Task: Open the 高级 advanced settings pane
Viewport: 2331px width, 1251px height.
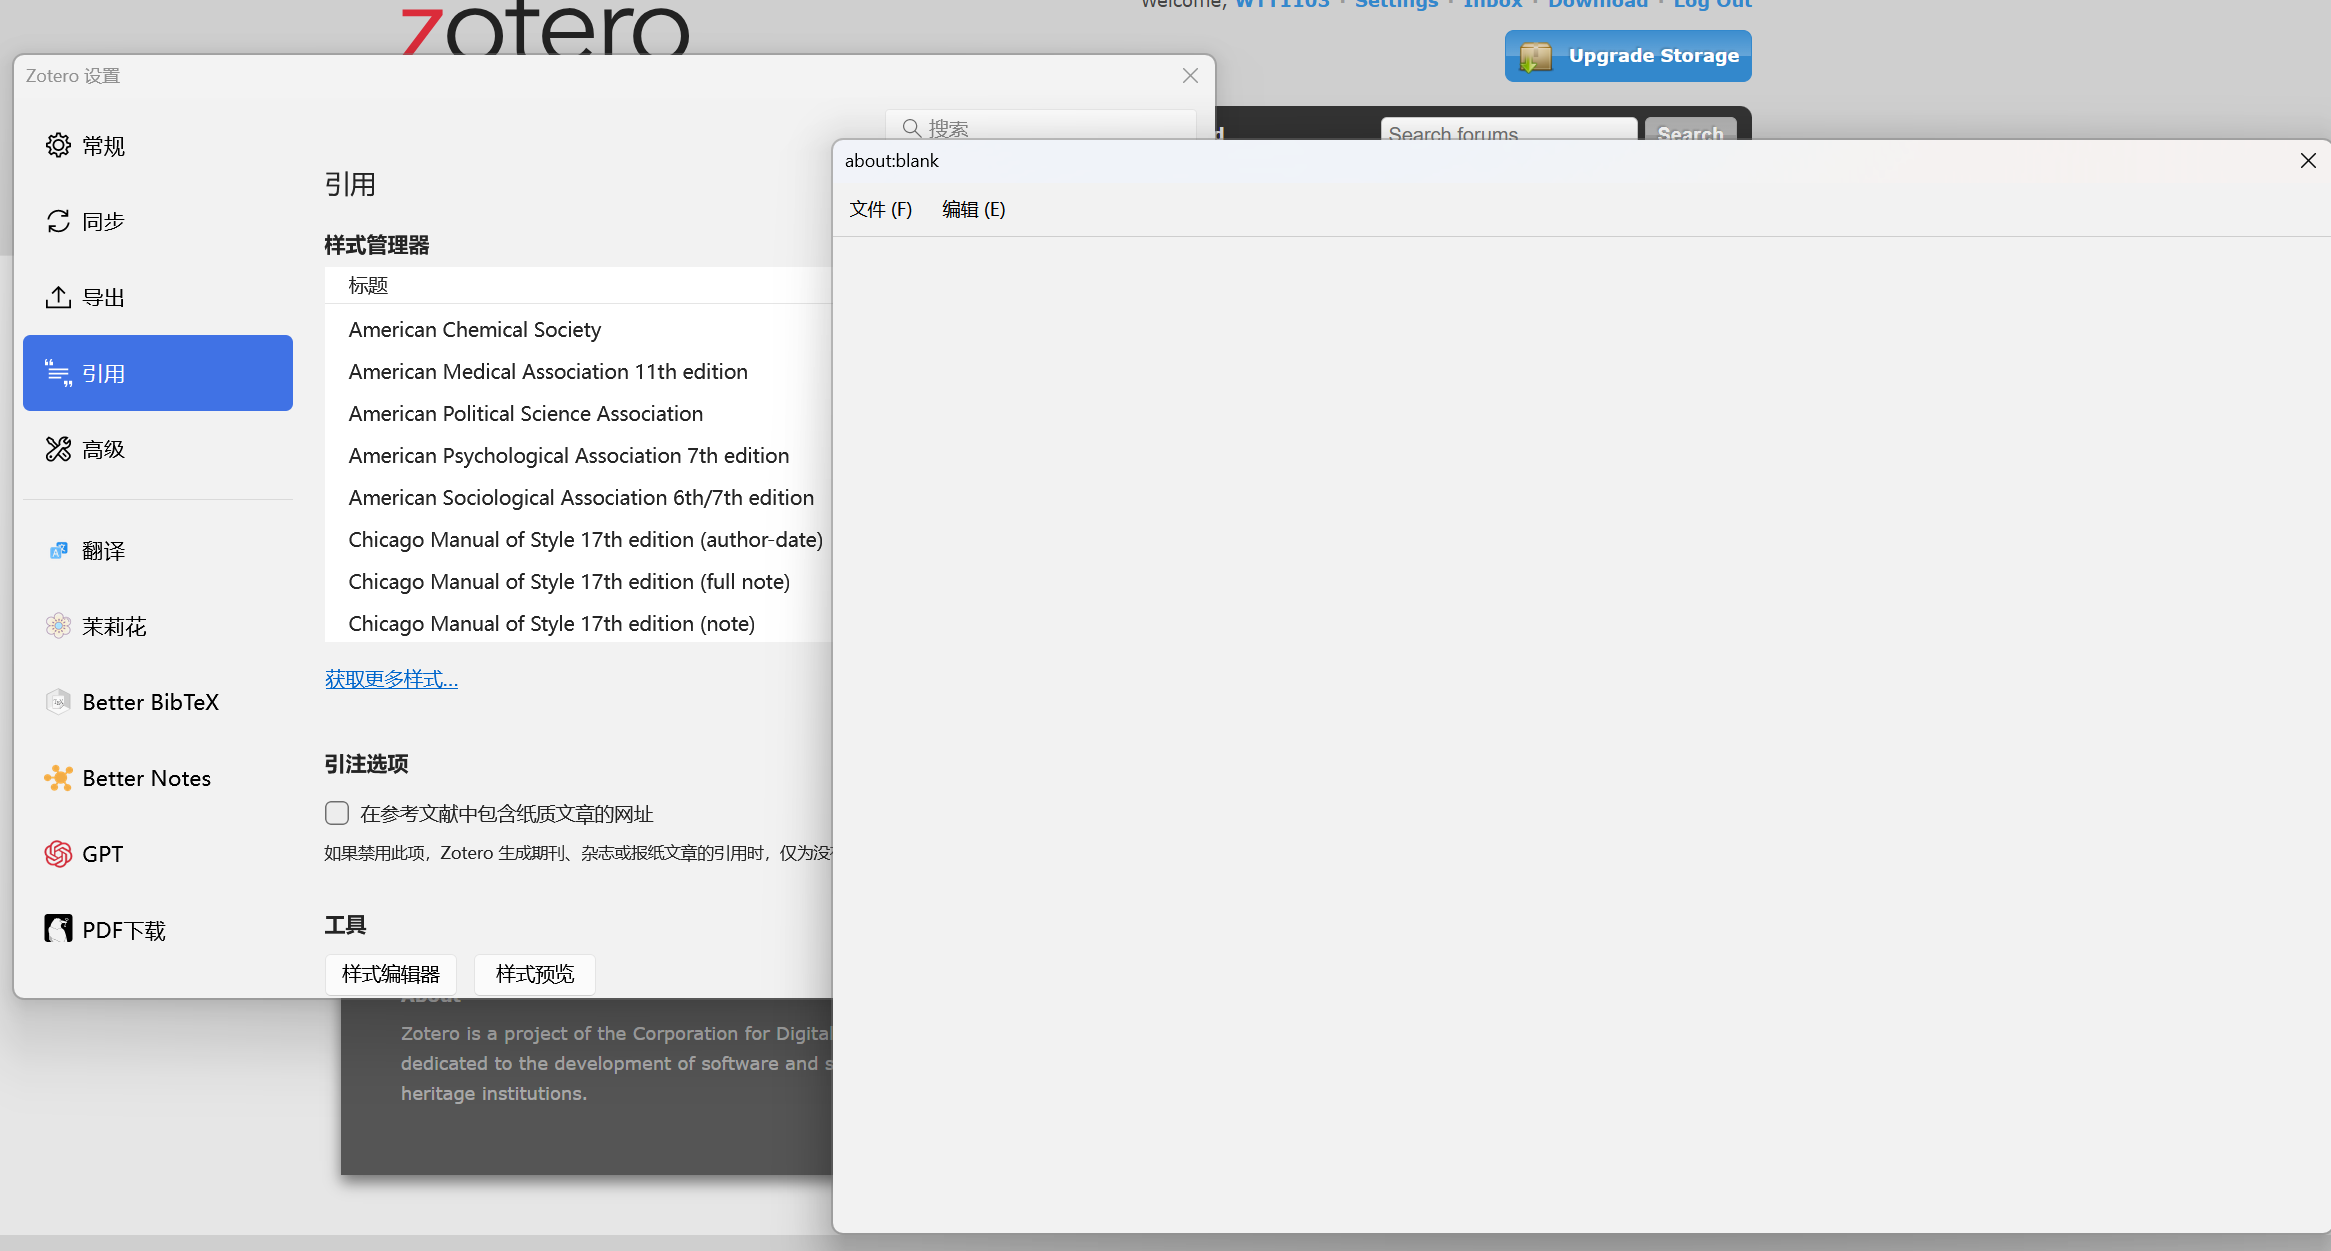Action: tap(158, 450)
